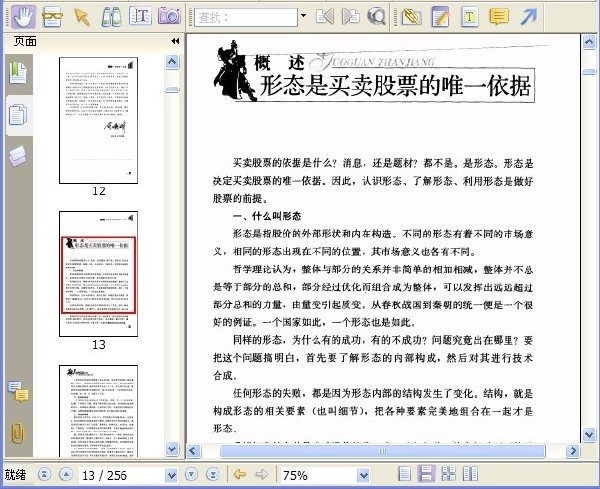Click the 页面 panel title

click(x=25, y=41)
